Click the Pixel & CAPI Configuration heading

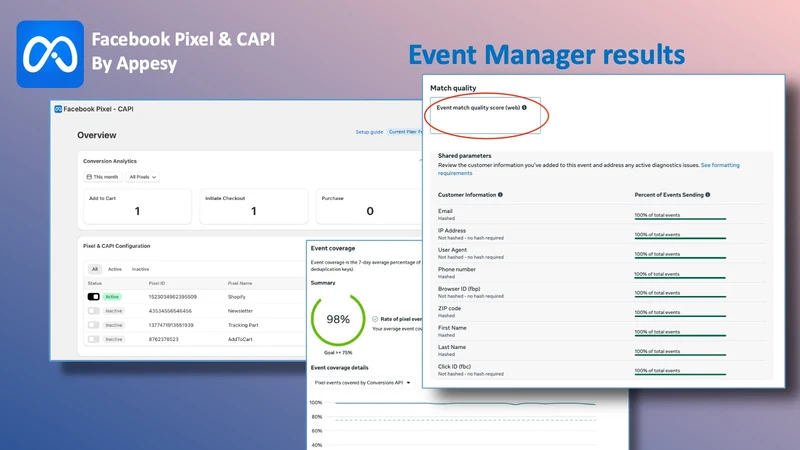[116, 246]
